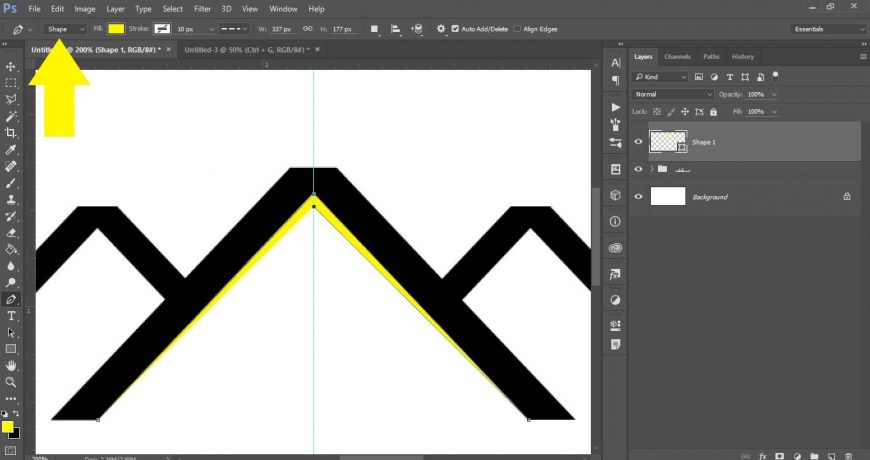Pick the Hand tool

[11, 365]
